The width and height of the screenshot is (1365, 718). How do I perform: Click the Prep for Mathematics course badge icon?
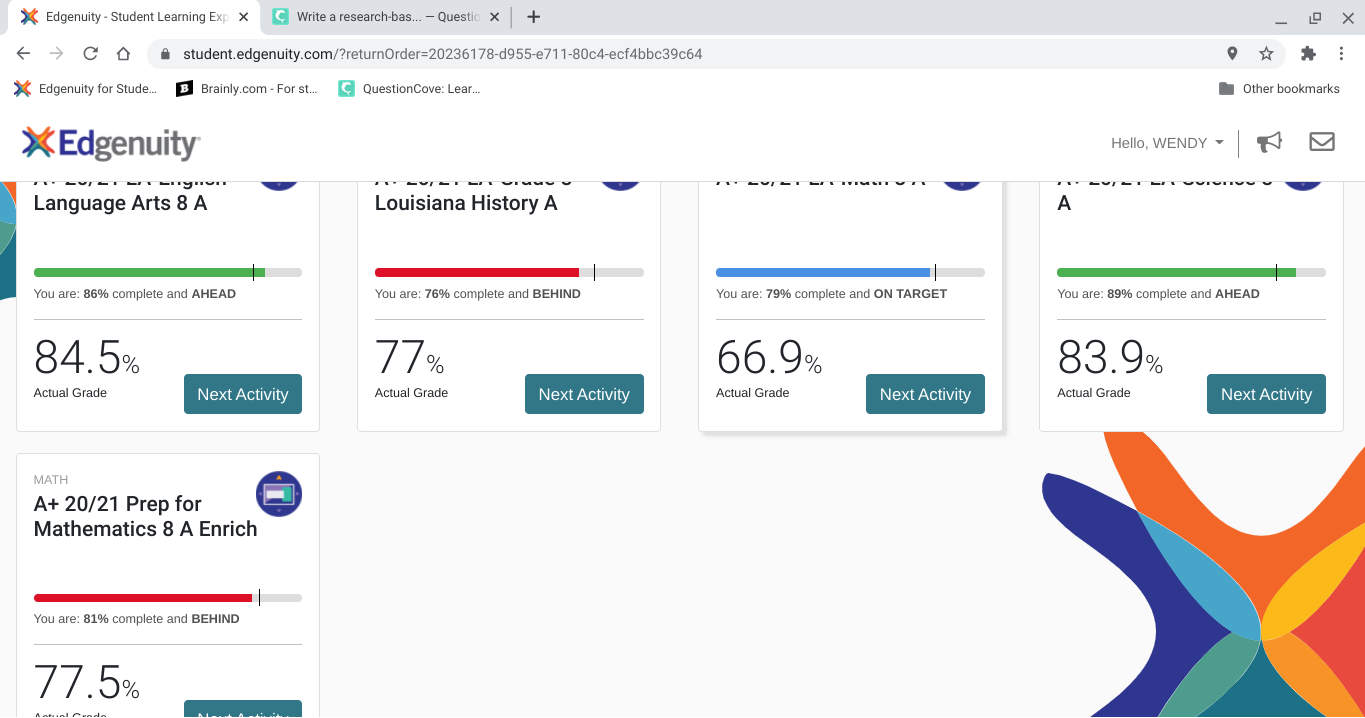tap(279, 494)
